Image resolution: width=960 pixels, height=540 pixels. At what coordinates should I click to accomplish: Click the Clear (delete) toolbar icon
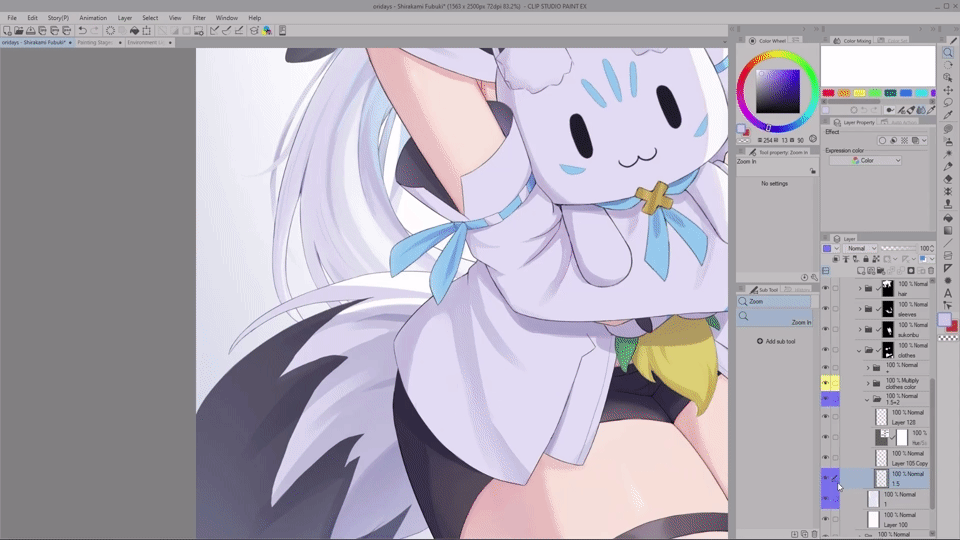pyautogui.click(x=110, y=31)
